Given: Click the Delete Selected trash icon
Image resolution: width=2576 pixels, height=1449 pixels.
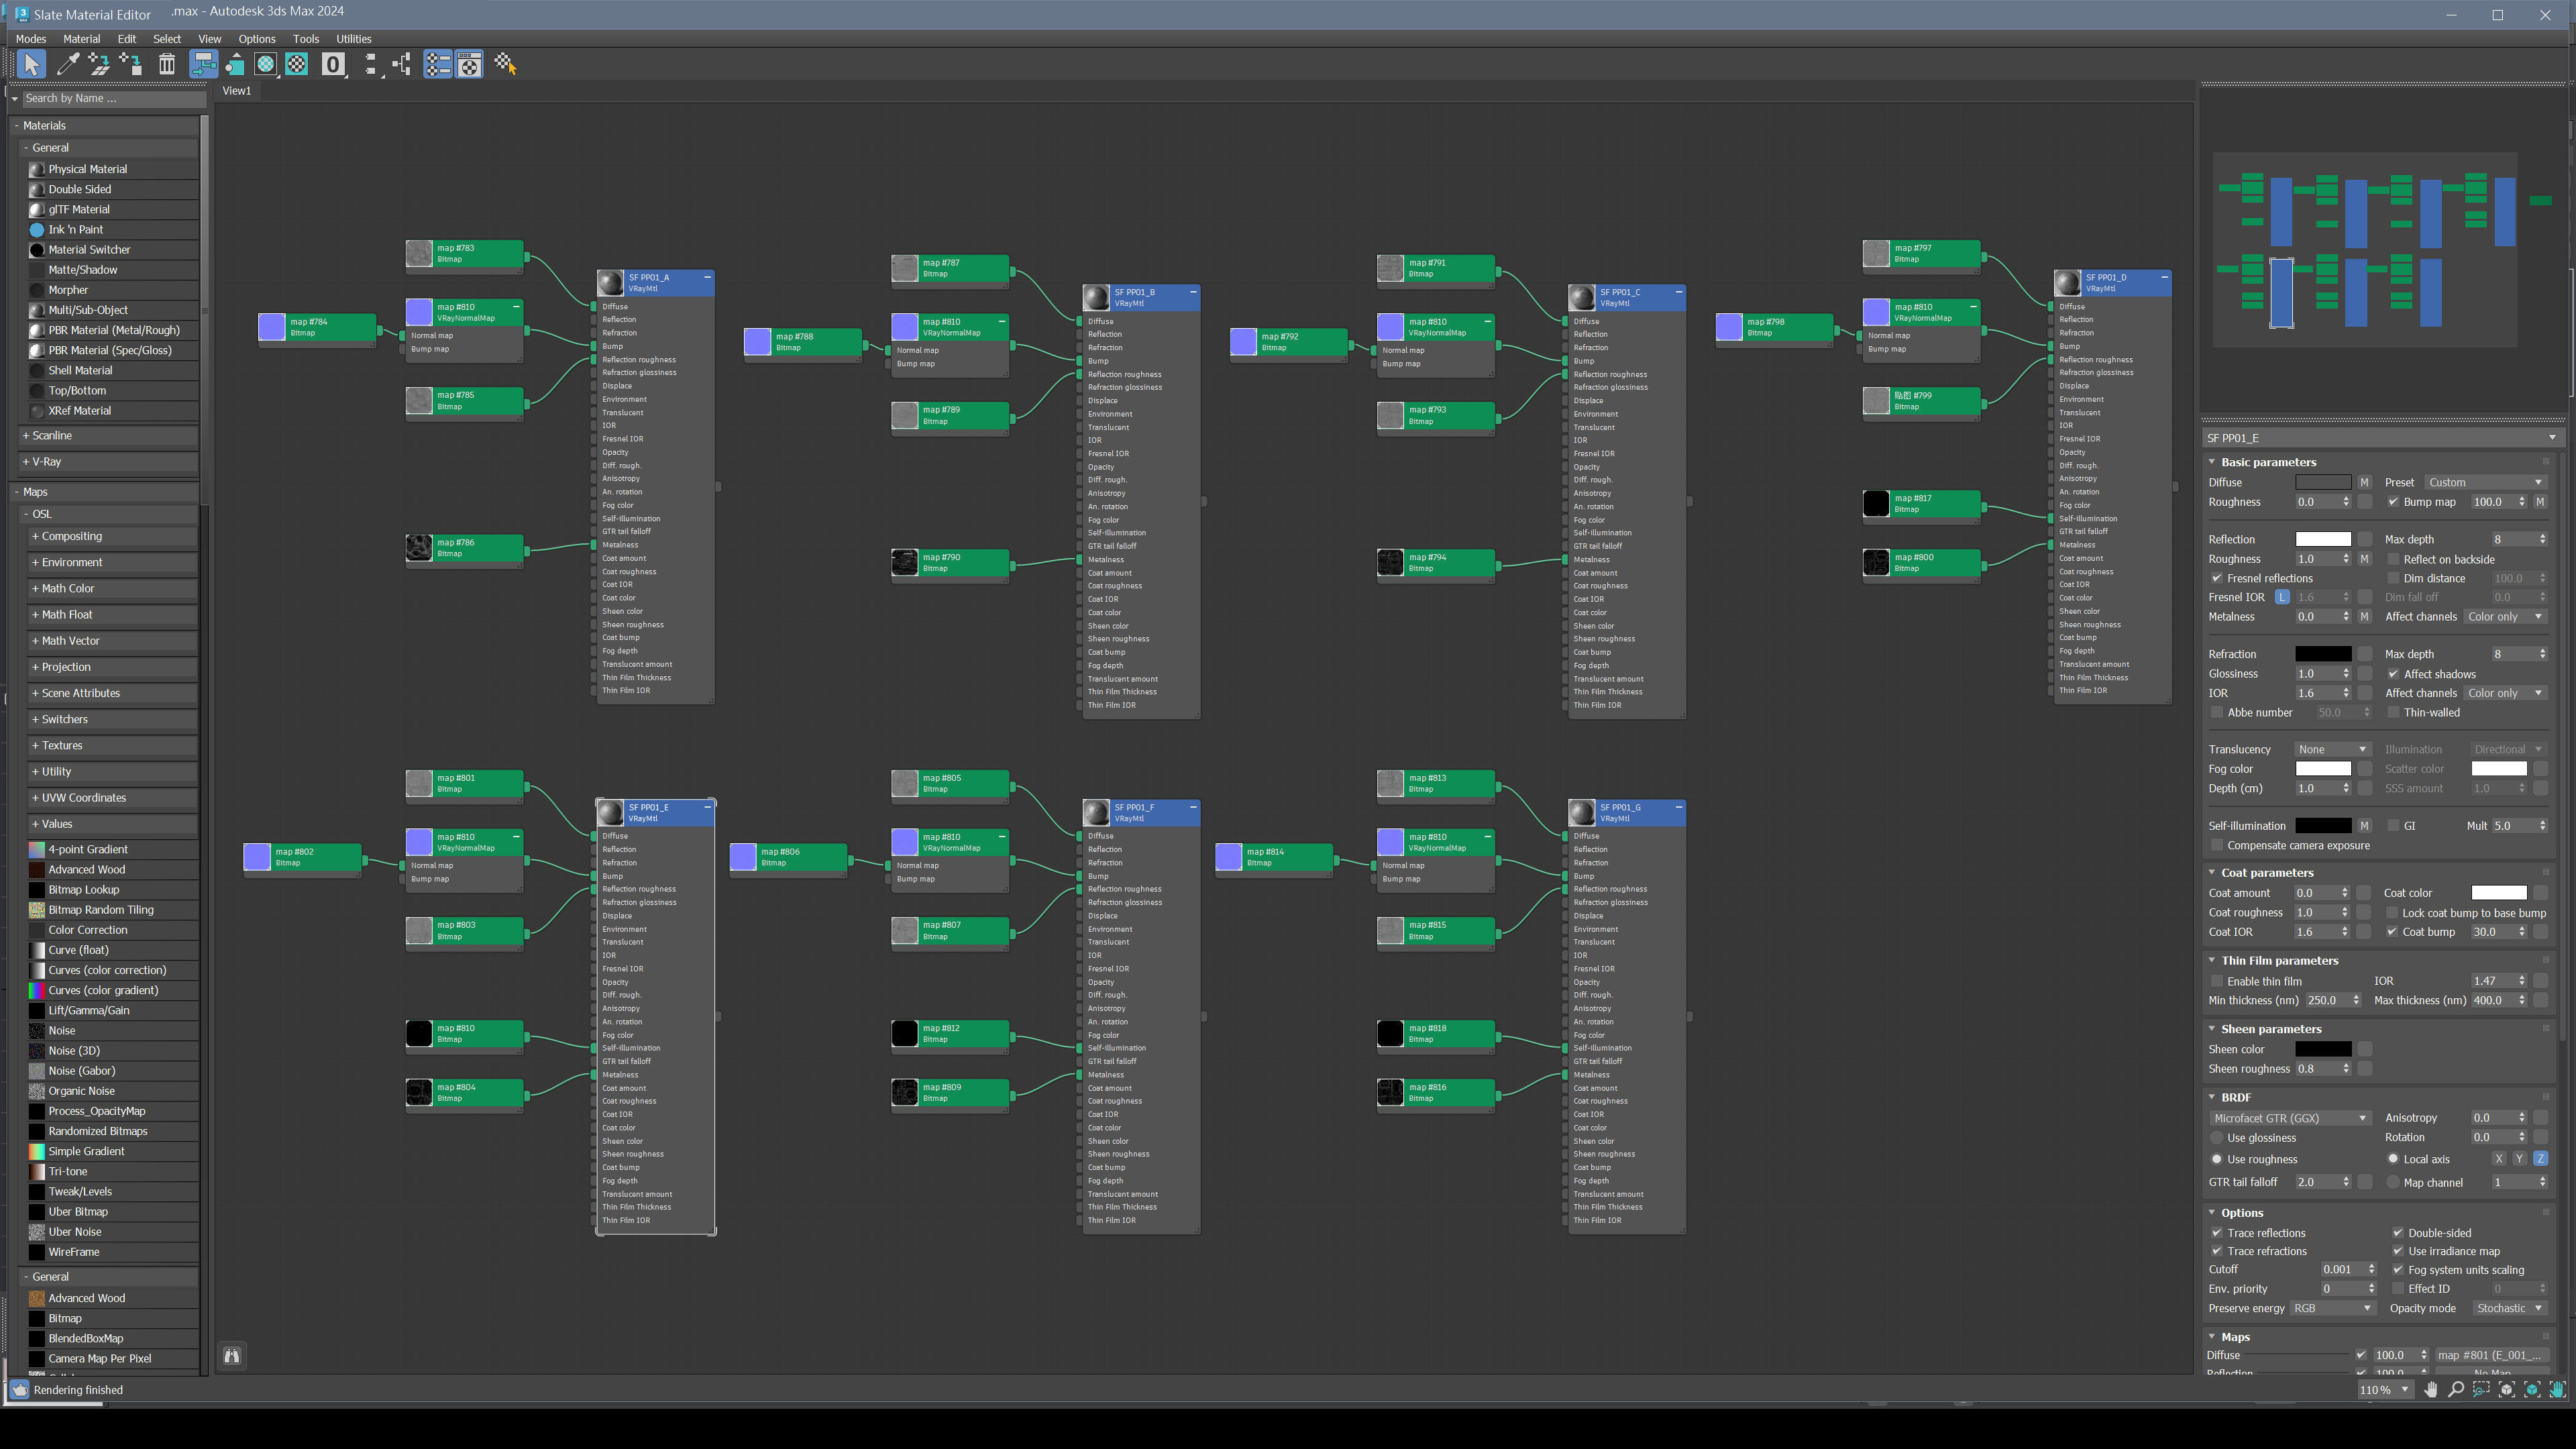Looking at the screenshot, I should [167, 65].
